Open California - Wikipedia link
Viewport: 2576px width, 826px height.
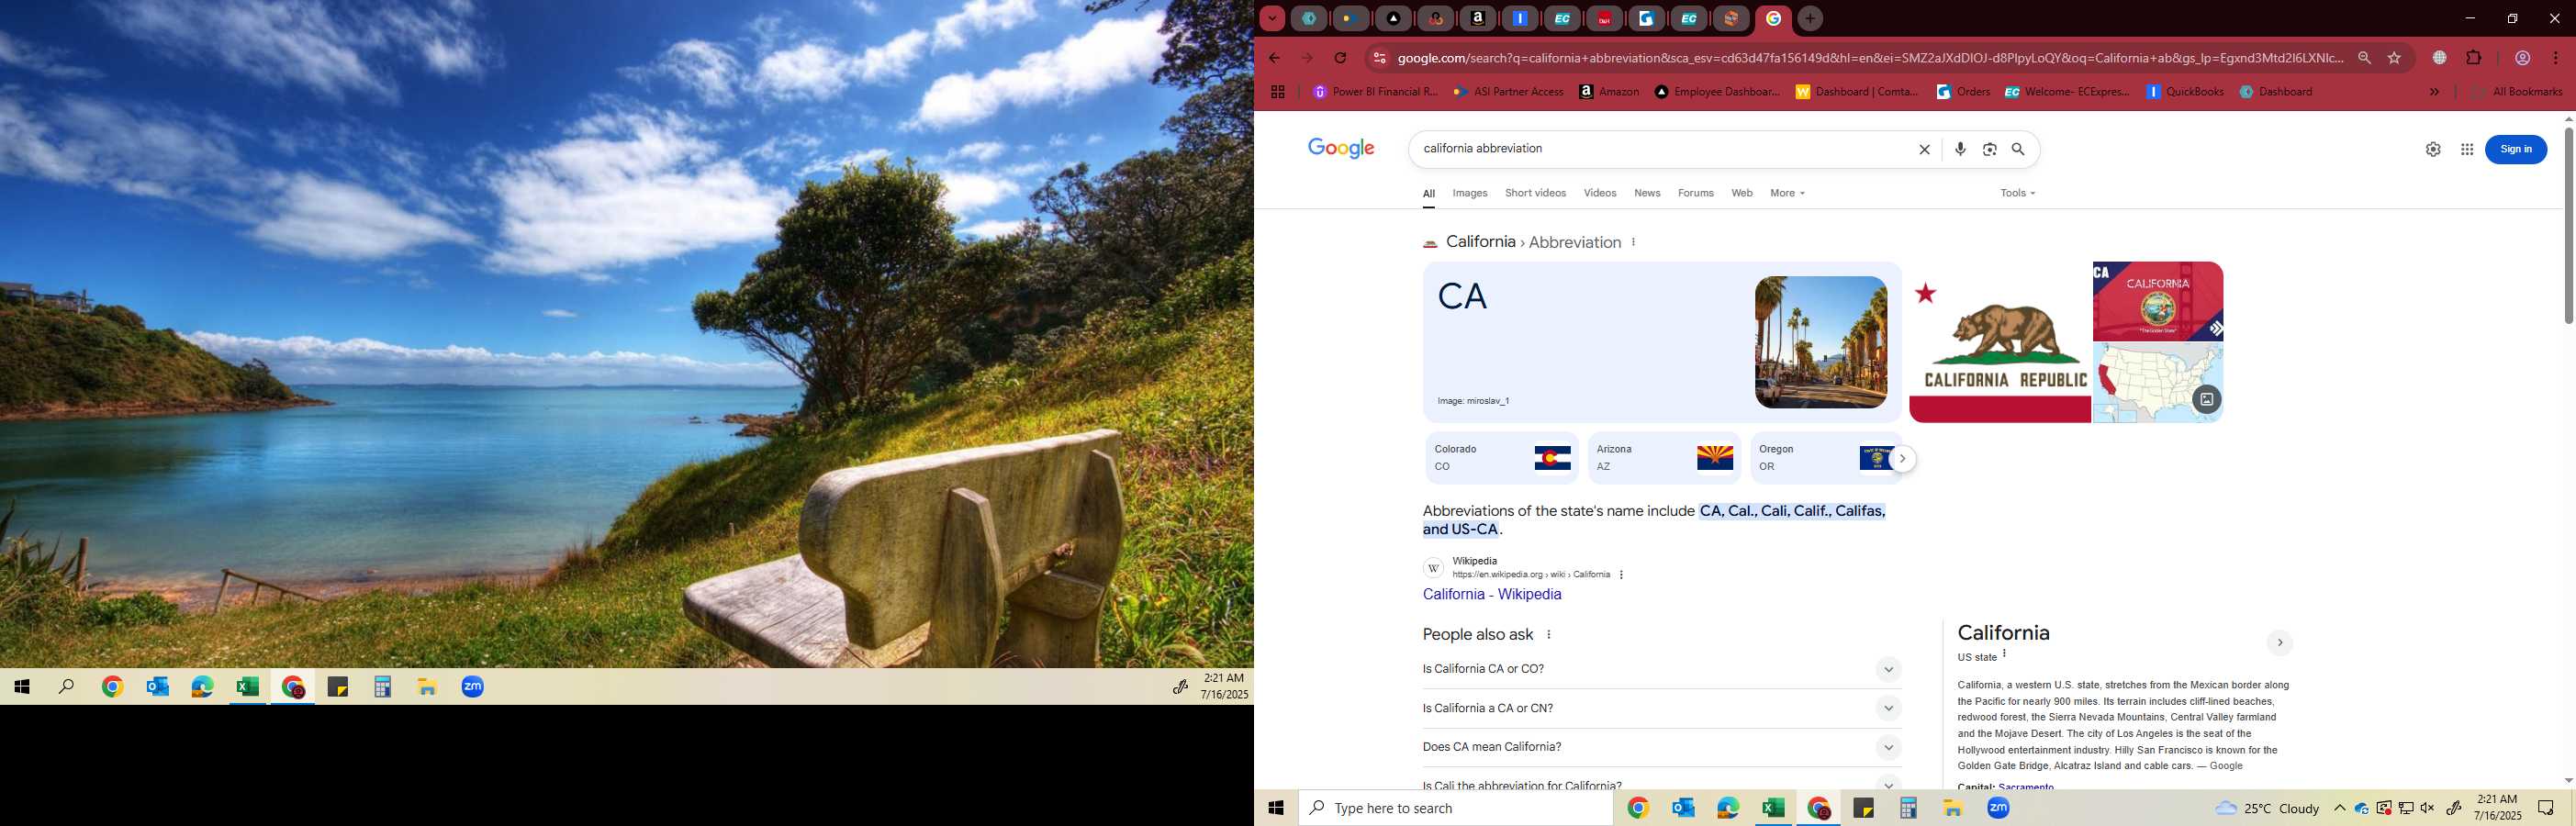point(1491,594)
